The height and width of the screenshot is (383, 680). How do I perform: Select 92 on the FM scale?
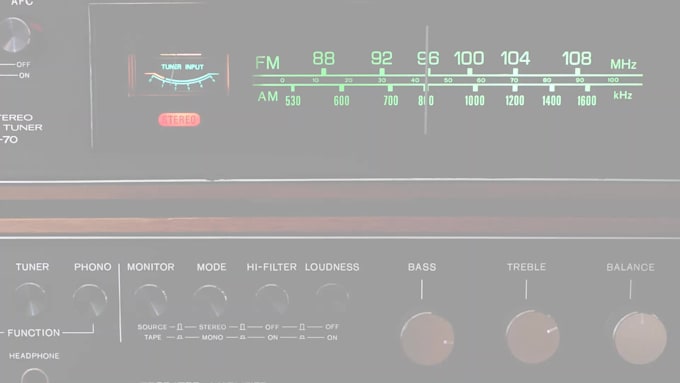point(381,58)
